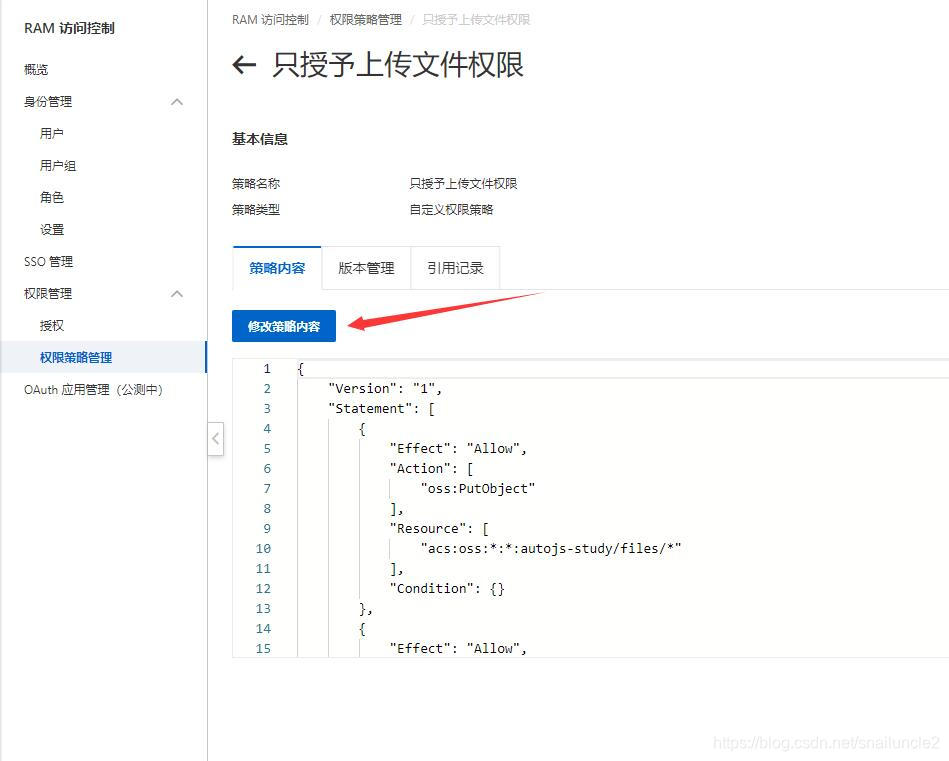
Task: Click the "Condition": {} code line
Action: (x=447, y=588)
